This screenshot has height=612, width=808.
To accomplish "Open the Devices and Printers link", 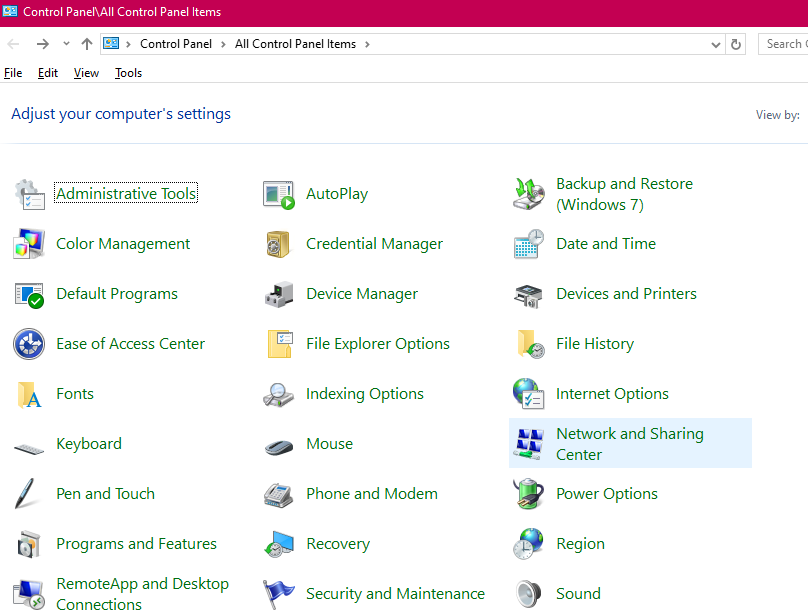I will click(x=626, y=294).
